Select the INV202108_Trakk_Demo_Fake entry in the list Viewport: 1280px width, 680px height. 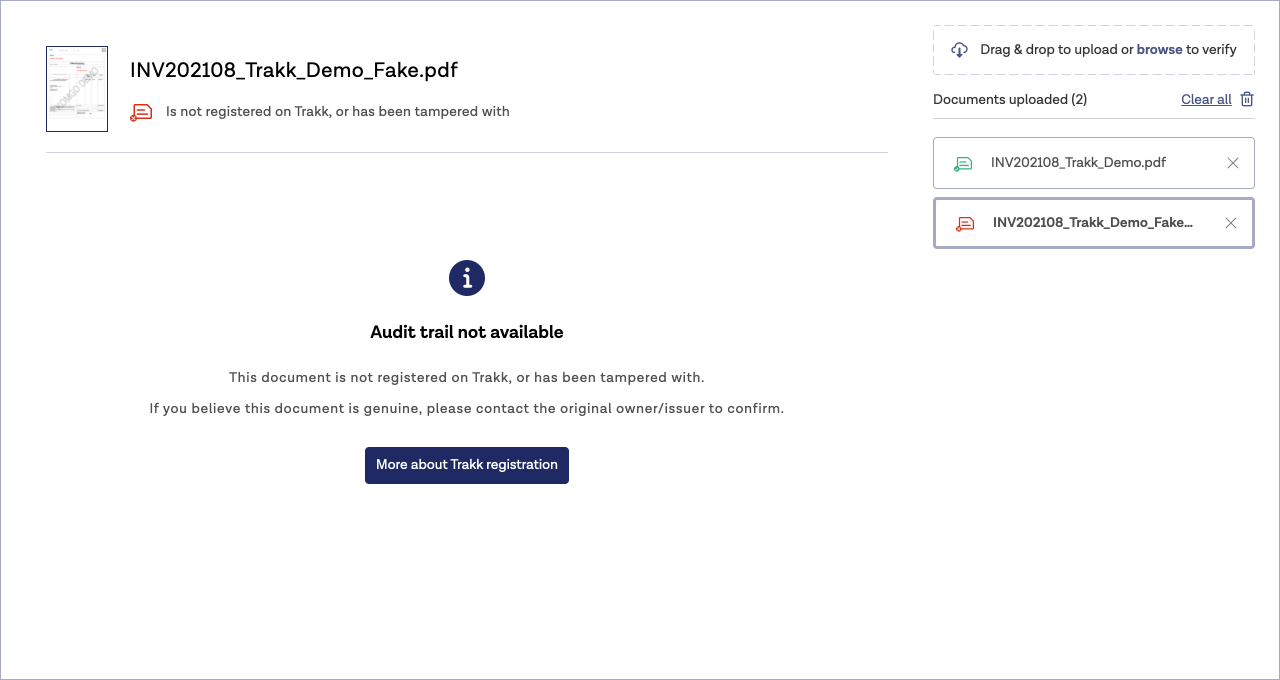[x=1092, y=223]
